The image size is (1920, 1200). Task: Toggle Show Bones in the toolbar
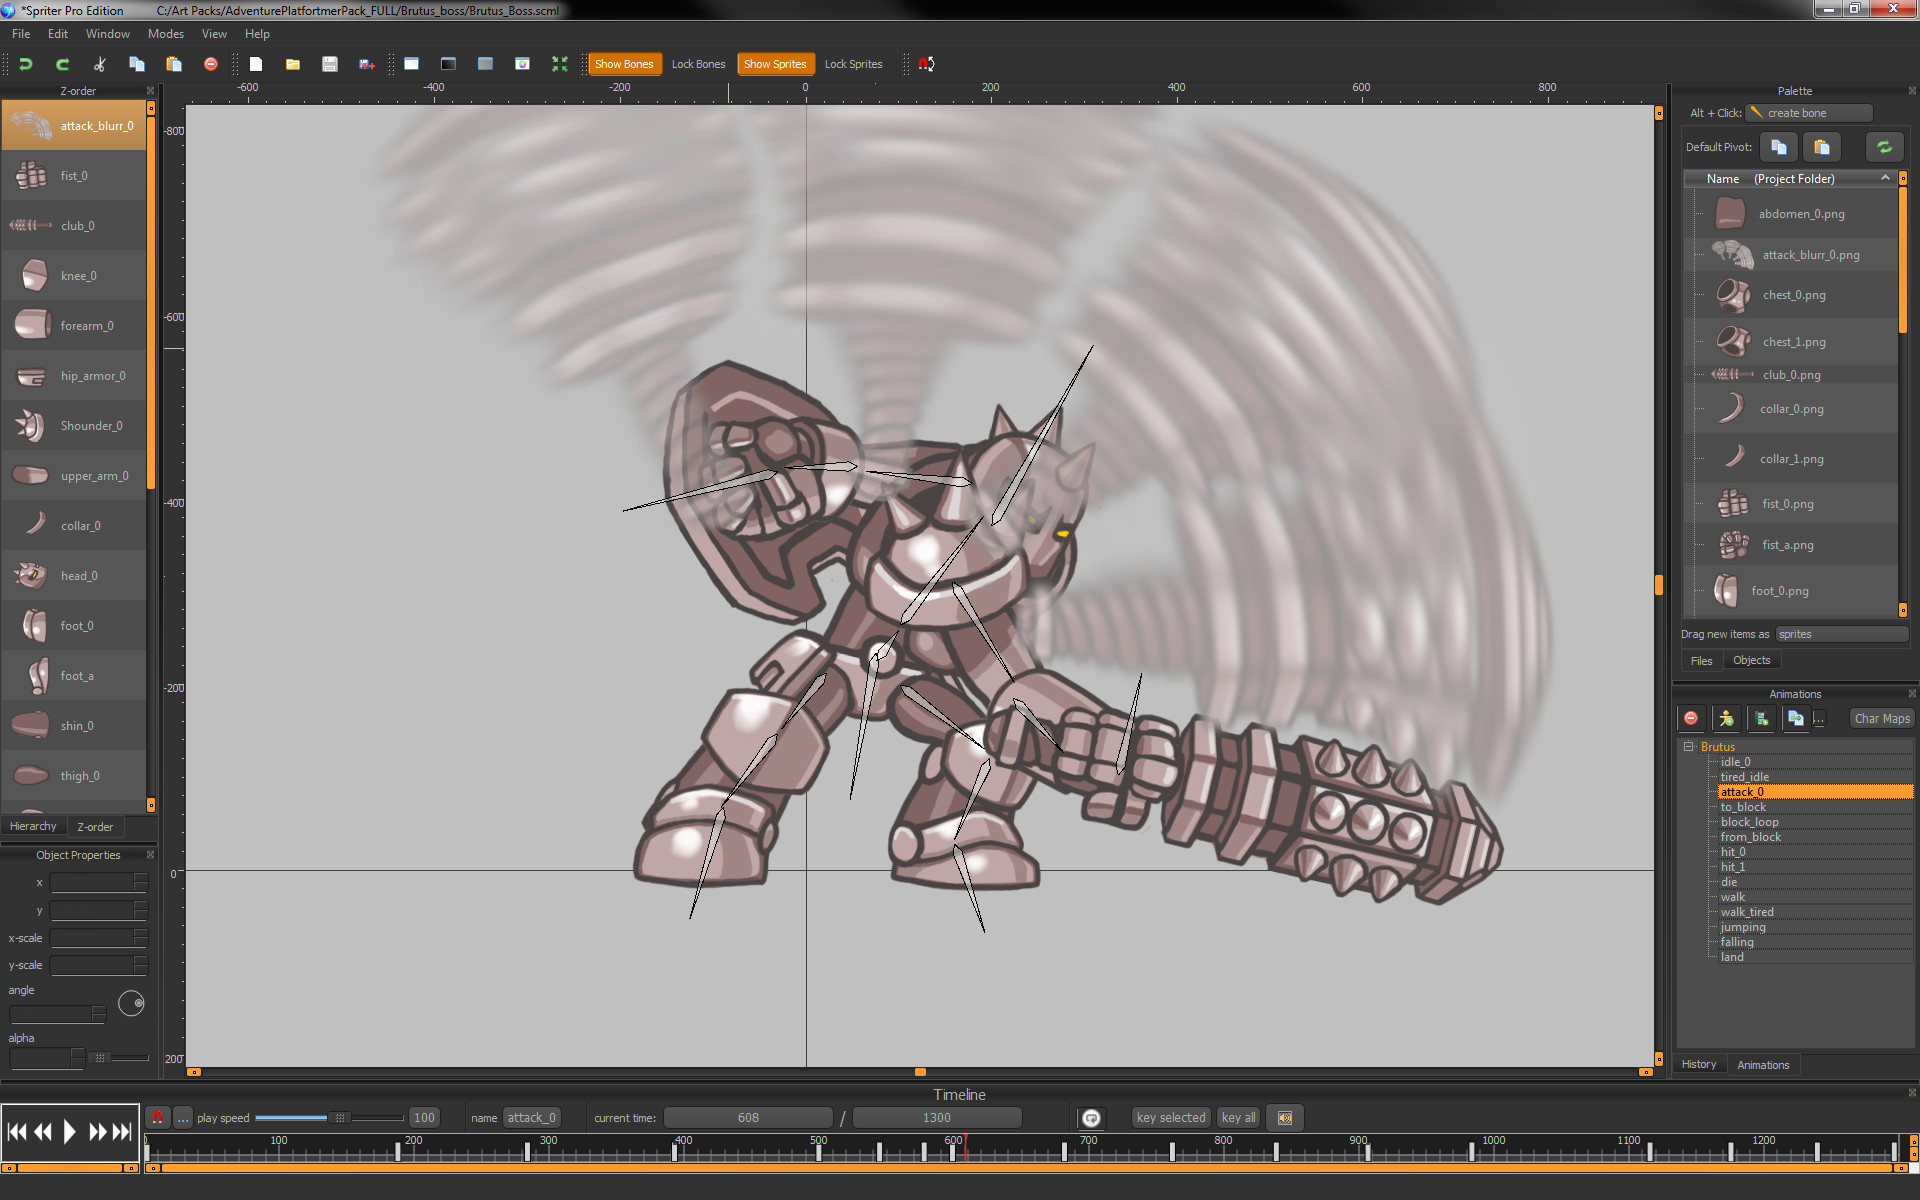click(624, 63)
